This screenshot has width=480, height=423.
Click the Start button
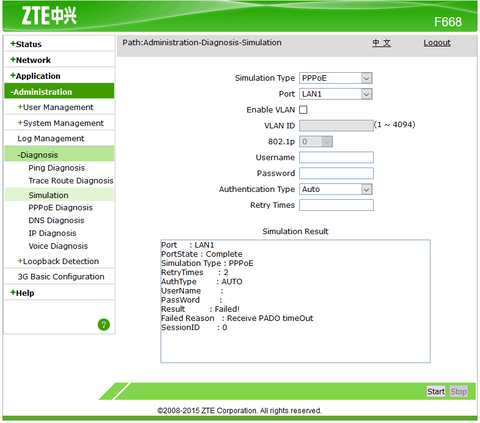436,391
